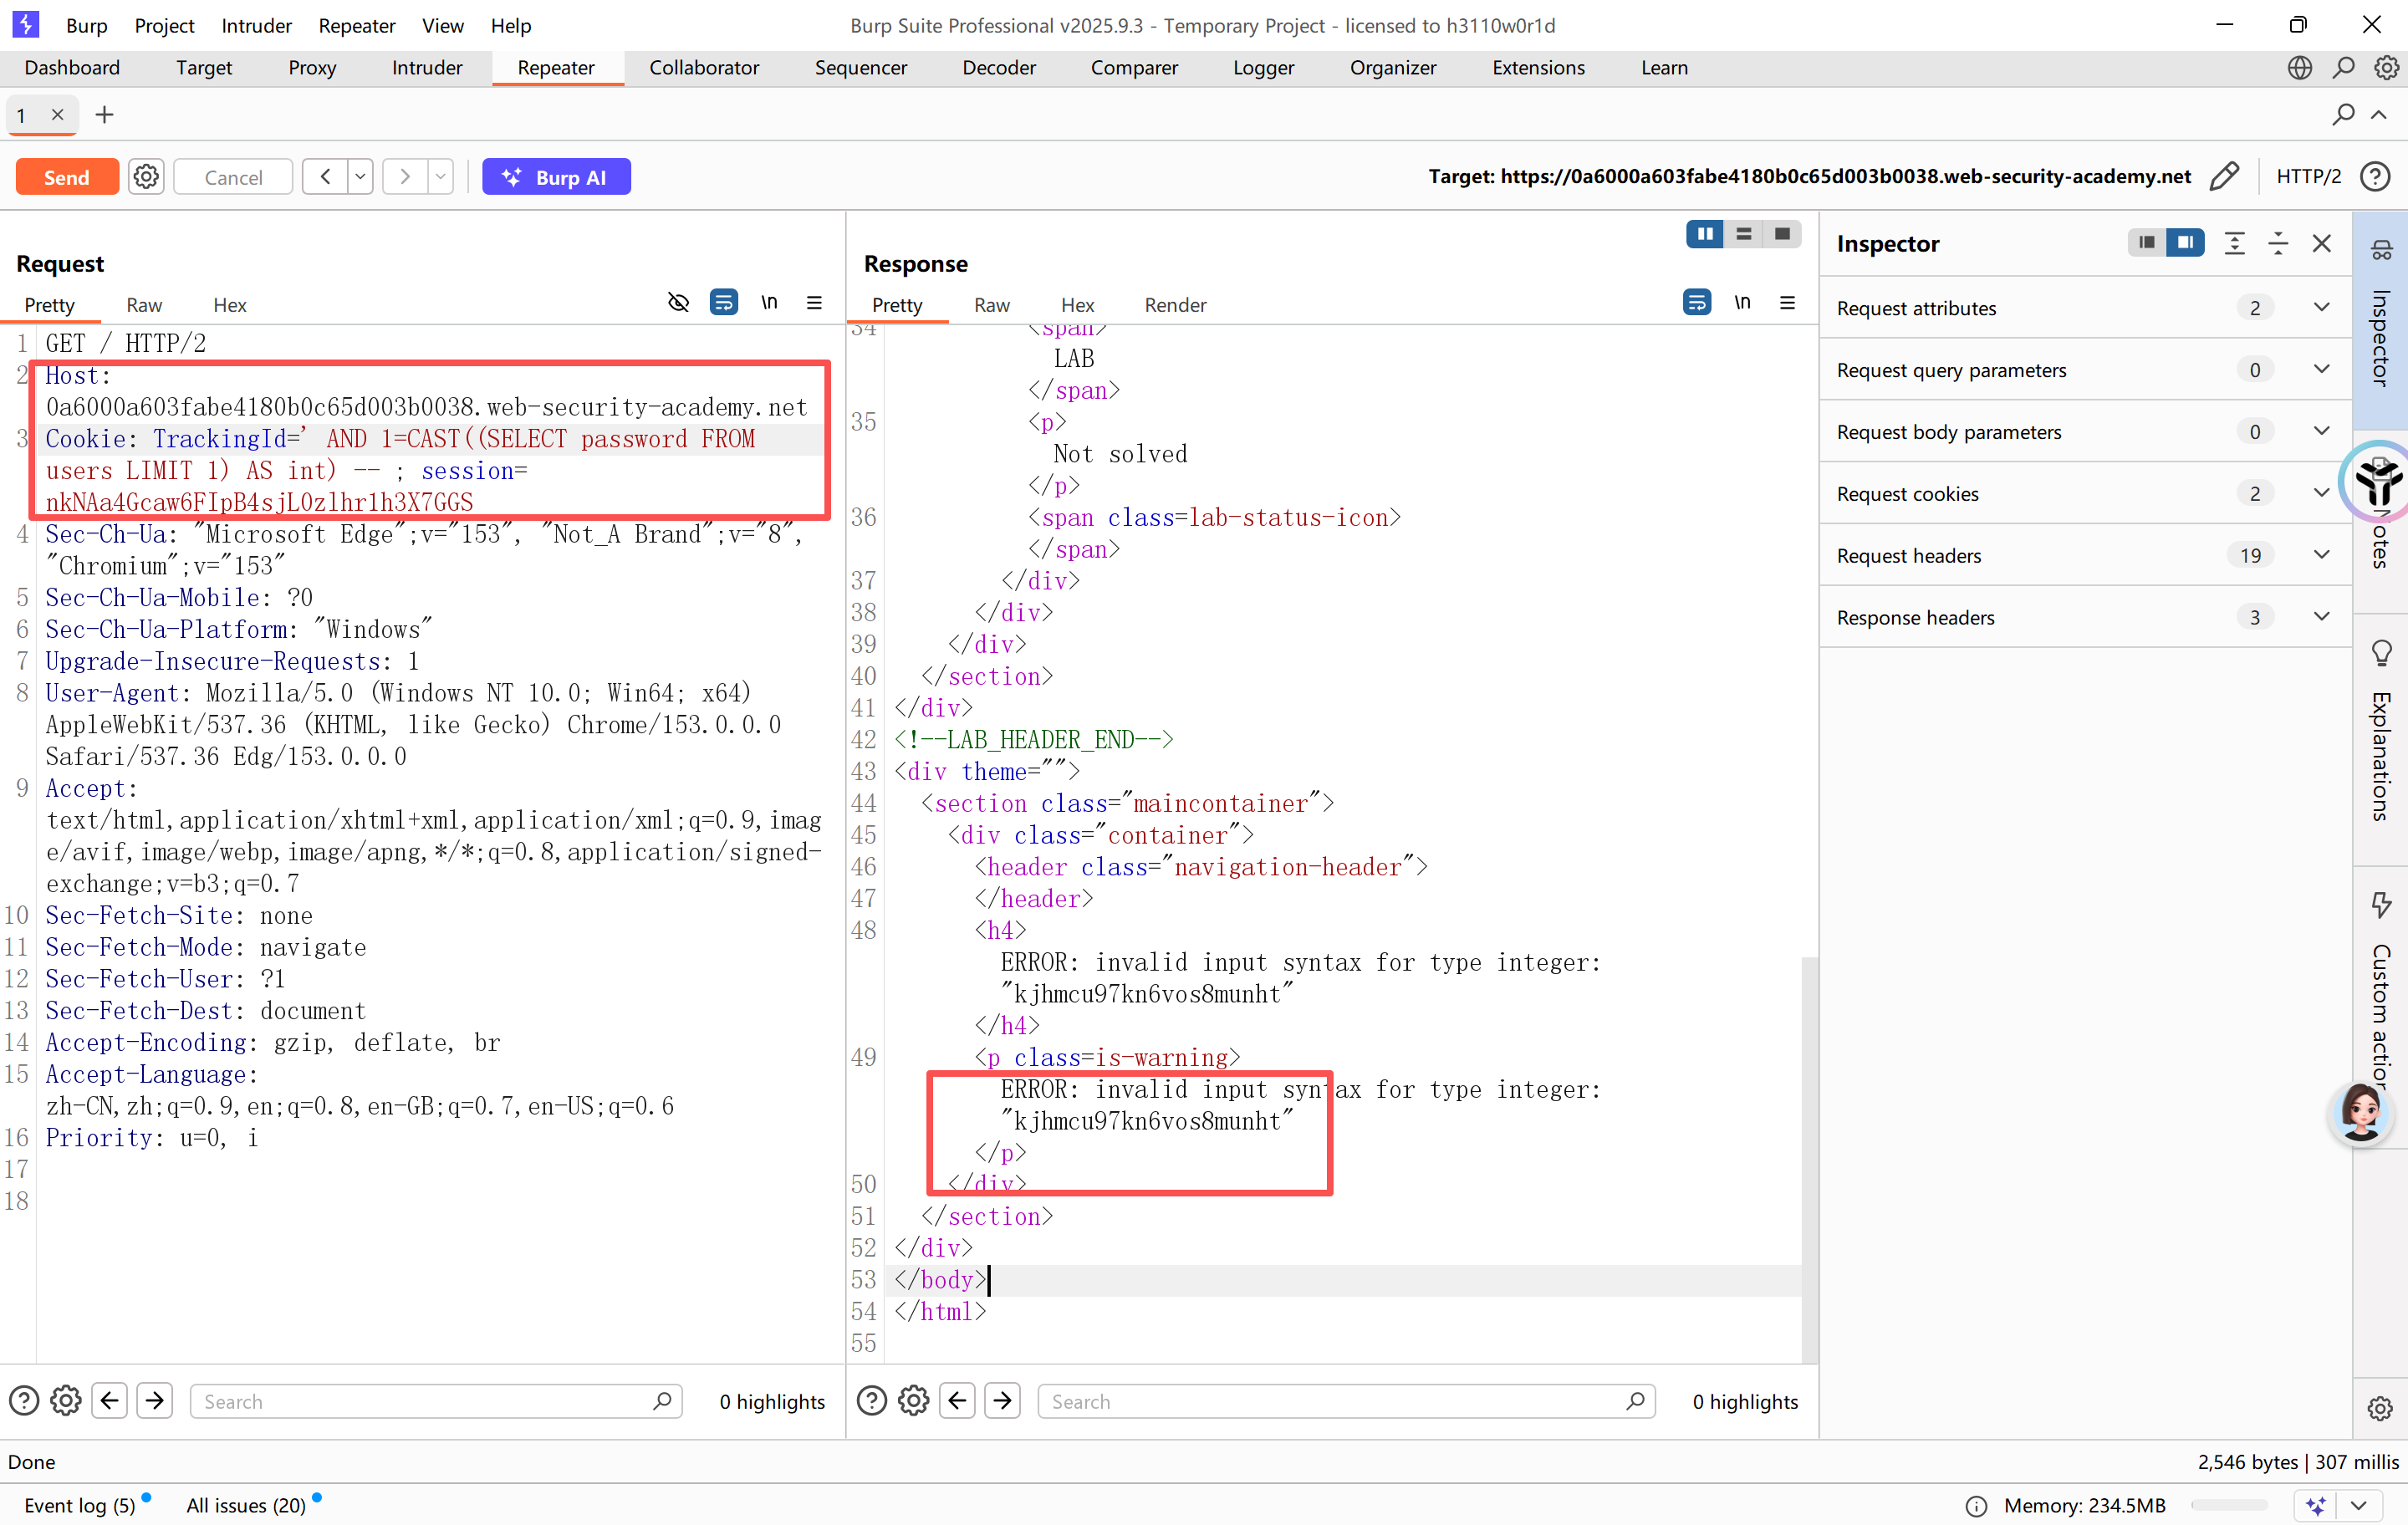Go to the next response search match arrow

pos(1003,1400)
